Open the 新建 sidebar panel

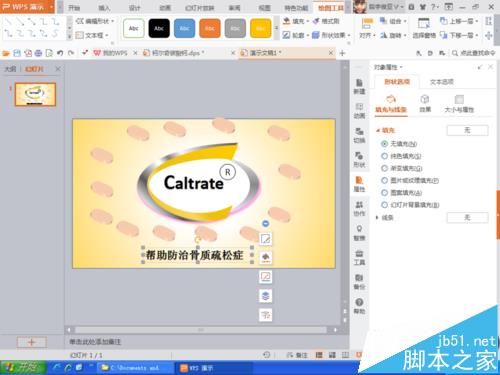(x=359, y=86)
